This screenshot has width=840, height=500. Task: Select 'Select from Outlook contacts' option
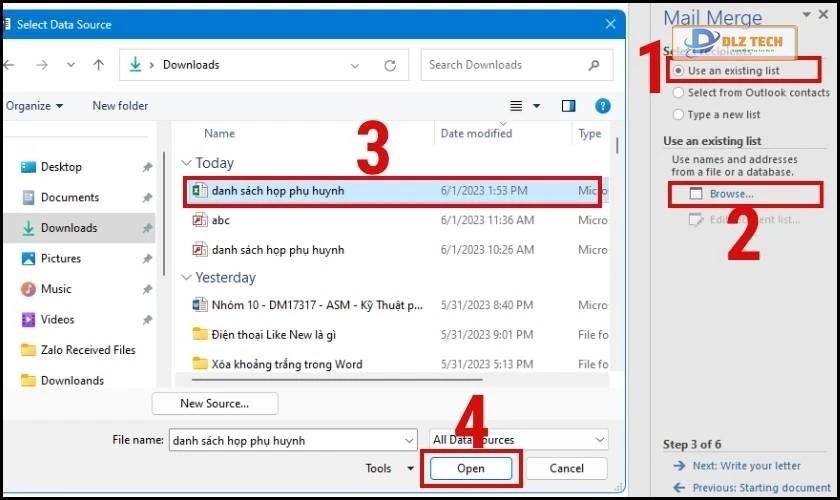[x=680, y=93]
